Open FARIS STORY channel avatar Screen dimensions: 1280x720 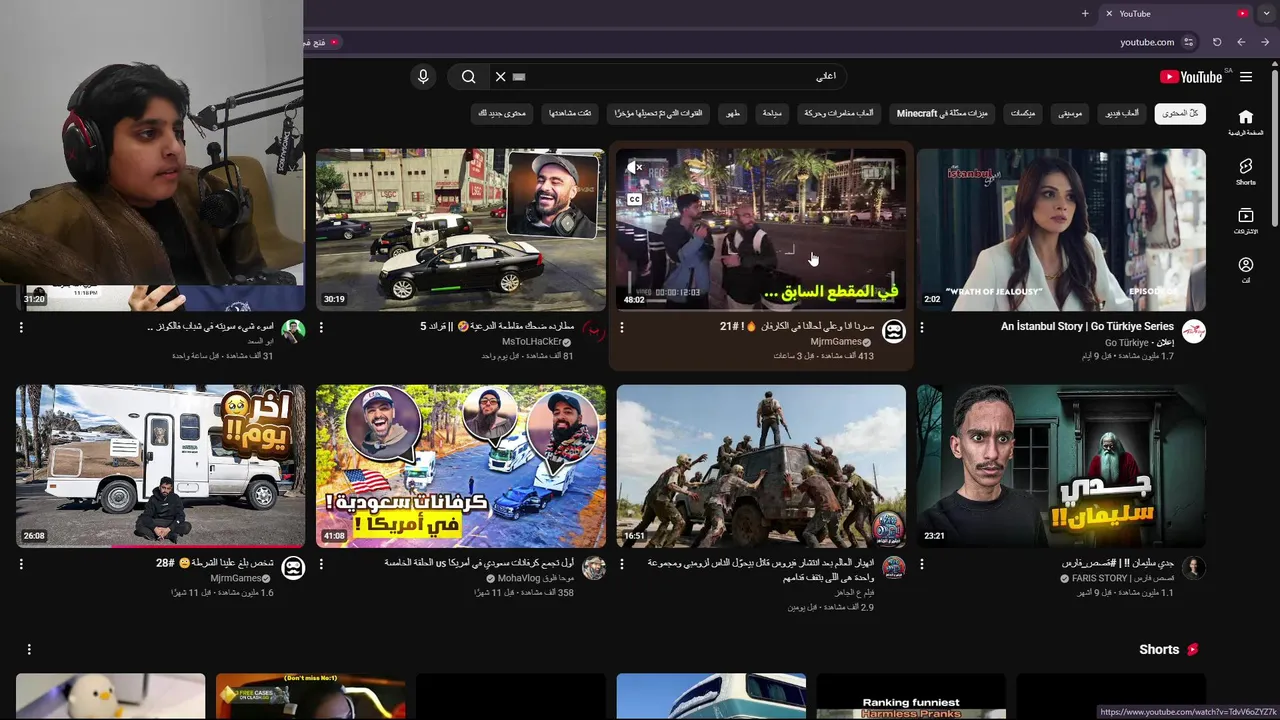pos(1193,568)
